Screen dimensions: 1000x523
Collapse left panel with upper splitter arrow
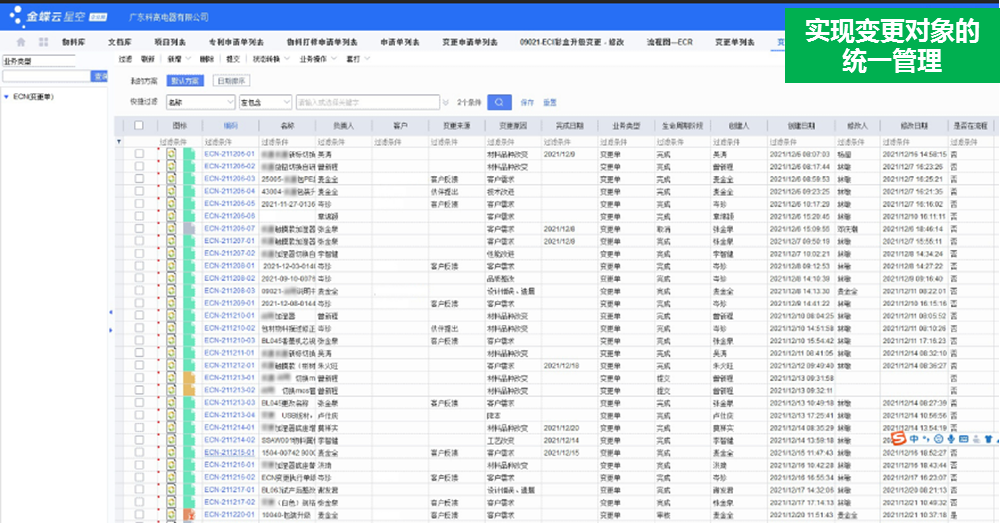111,313
